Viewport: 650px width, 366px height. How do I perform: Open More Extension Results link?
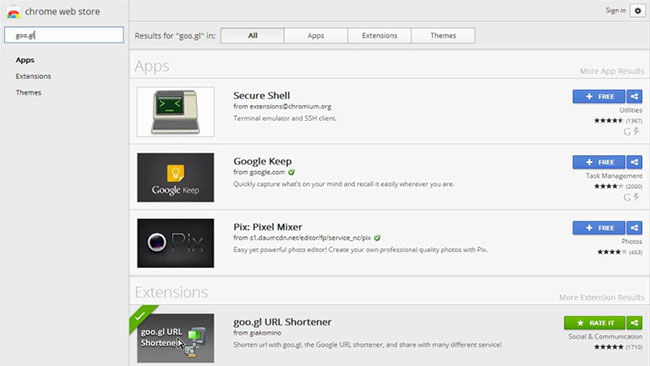(x=601, y=298)
